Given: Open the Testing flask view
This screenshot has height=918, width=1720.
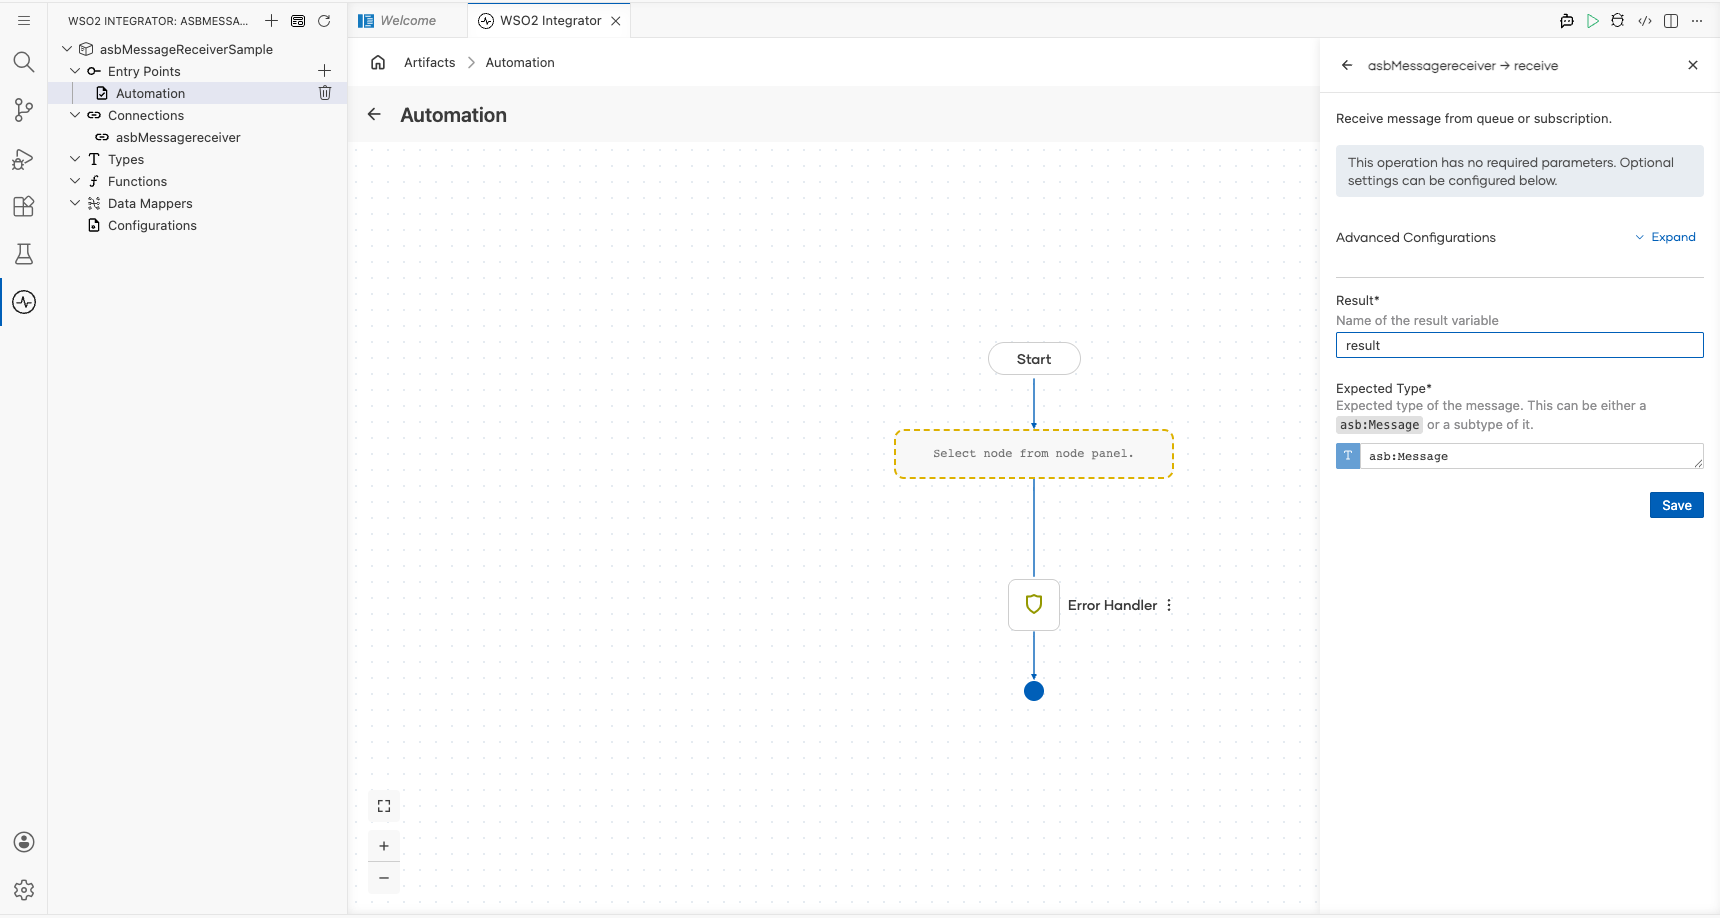Looking at the screenshot, I should [24, 254].
